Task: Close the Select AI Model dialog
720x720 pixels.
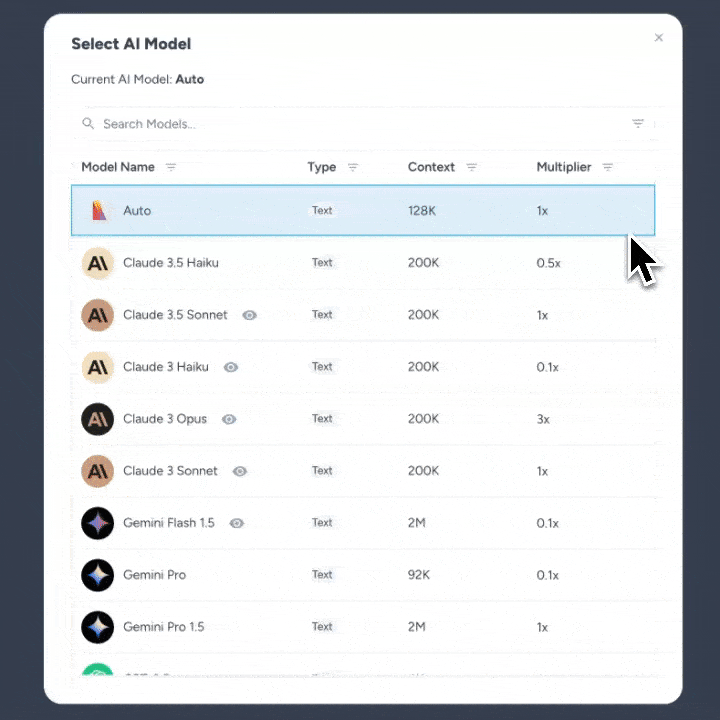Action: pos(658,38)
